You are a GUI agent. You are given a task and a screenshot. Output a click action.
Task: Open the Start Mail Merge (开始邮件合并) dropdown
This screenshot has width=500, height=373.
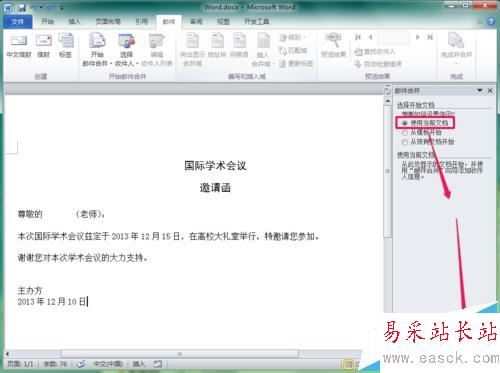[97, 49]
